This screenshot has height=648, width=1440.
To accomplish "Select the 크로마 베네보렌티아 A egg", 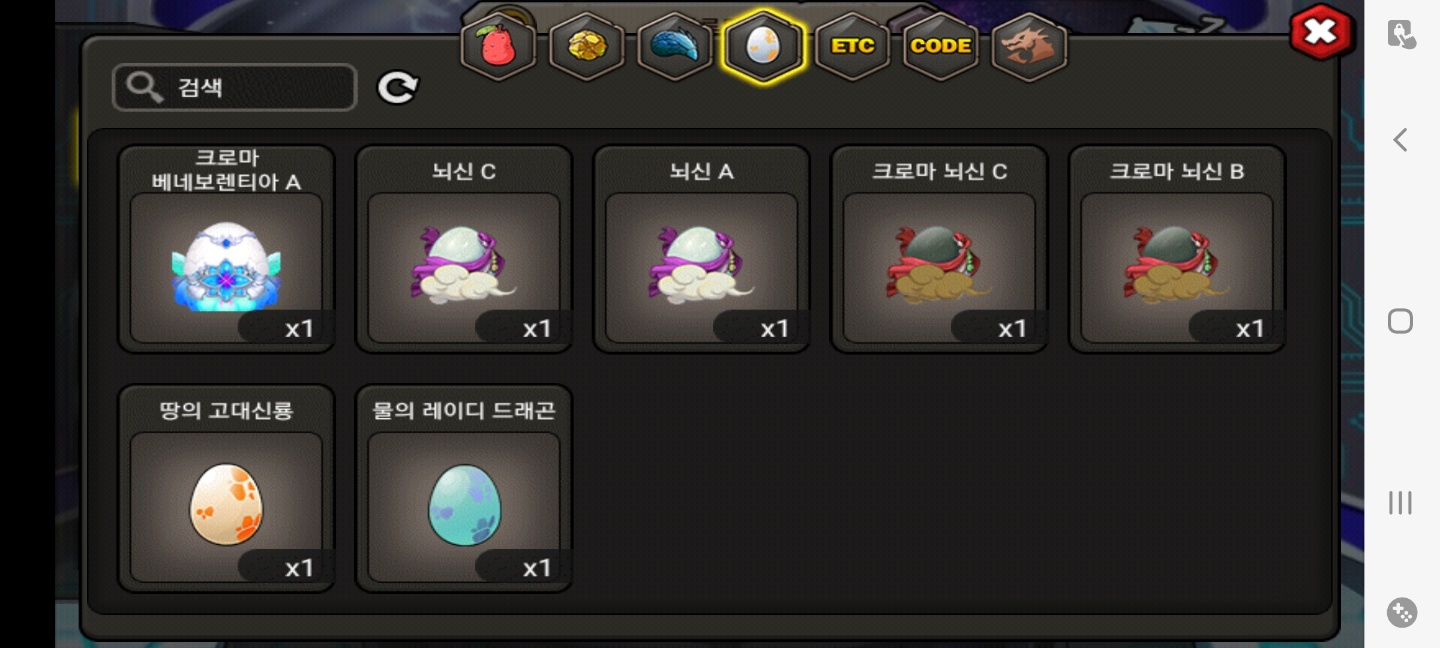I will pos(226,249).
